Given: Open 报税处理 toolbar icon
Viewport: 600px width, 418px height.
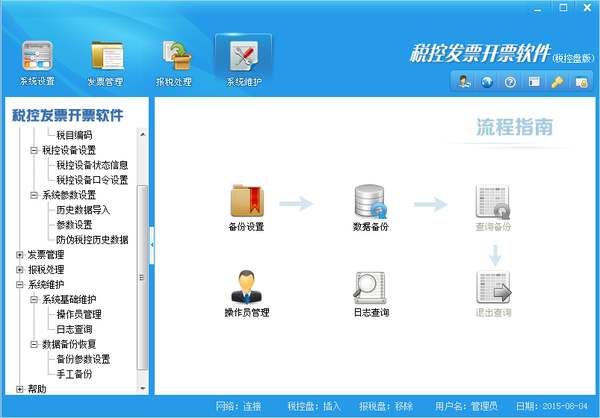Looking at the screenshot, I should [174, 60].
